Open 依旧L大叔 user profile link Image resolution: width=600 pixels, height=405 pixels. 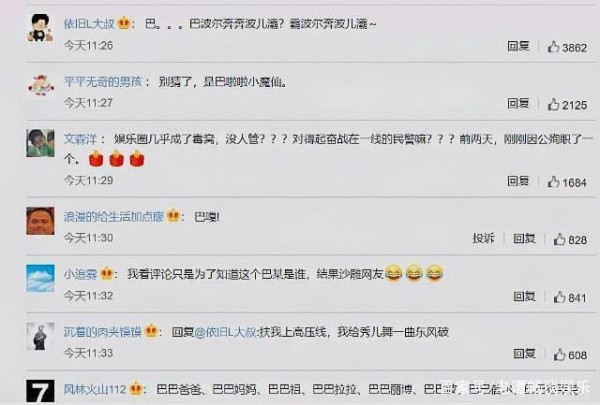[x=89, y=24]
